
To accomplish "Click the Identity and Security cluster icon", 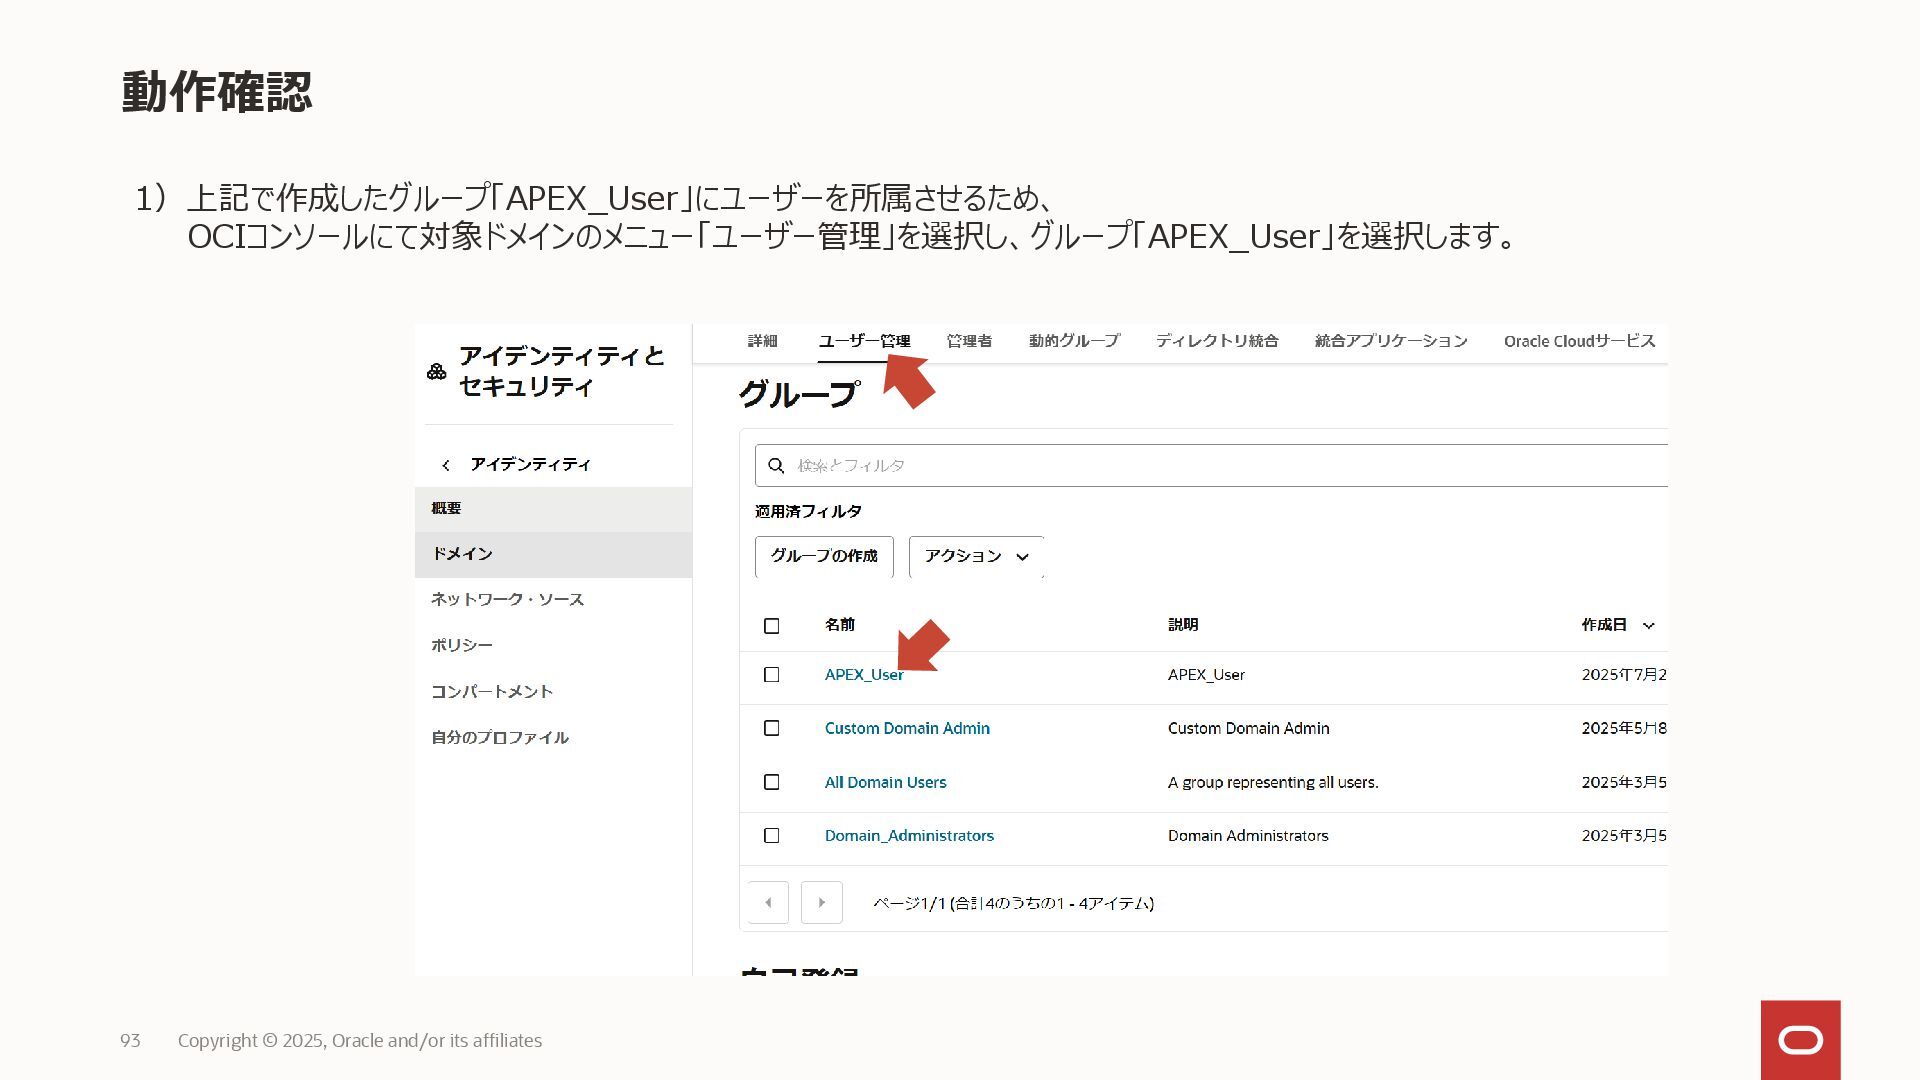I will [x=437, y=372].
